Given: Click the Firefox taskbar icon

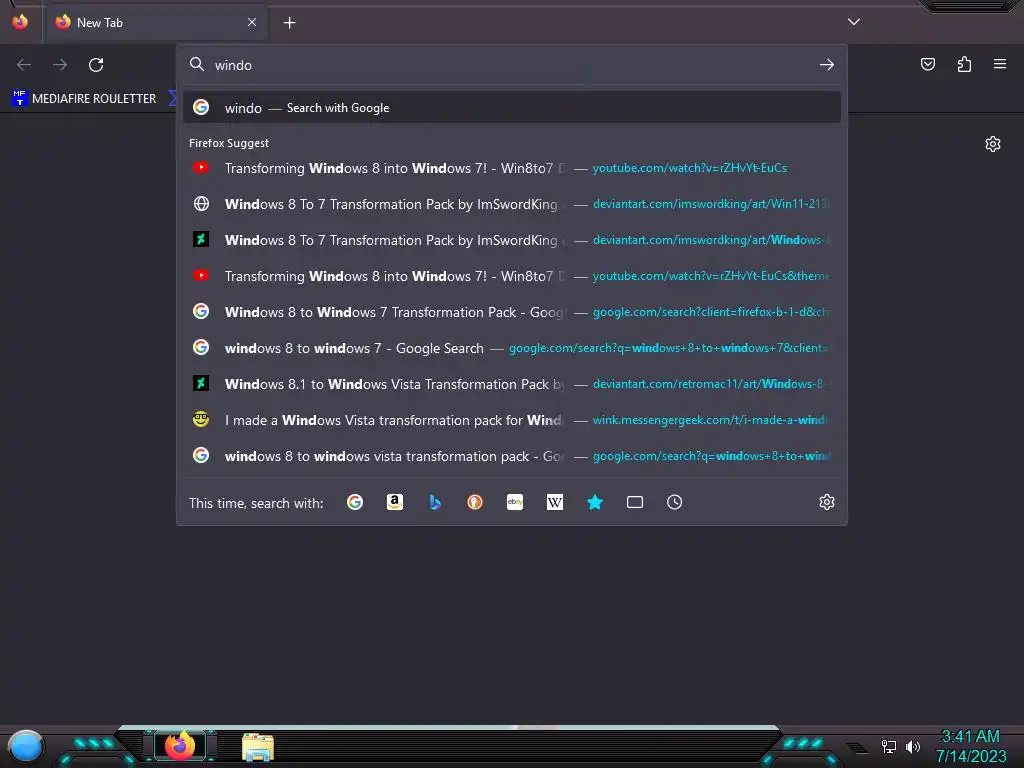Looking at the screenshot, I should coord(180,745).
